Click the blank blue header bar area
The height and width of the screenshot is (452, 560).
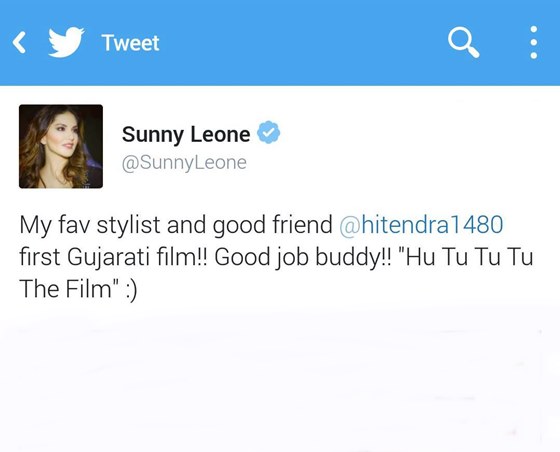click(x=304, y=42)
